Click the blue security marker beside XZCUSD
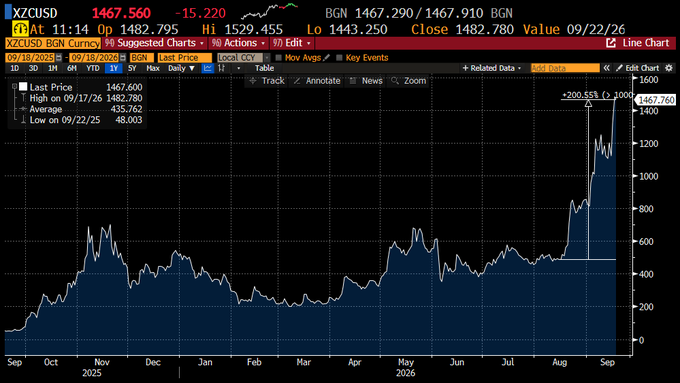This screenshot has width=680, height=383. pos(8,12)
